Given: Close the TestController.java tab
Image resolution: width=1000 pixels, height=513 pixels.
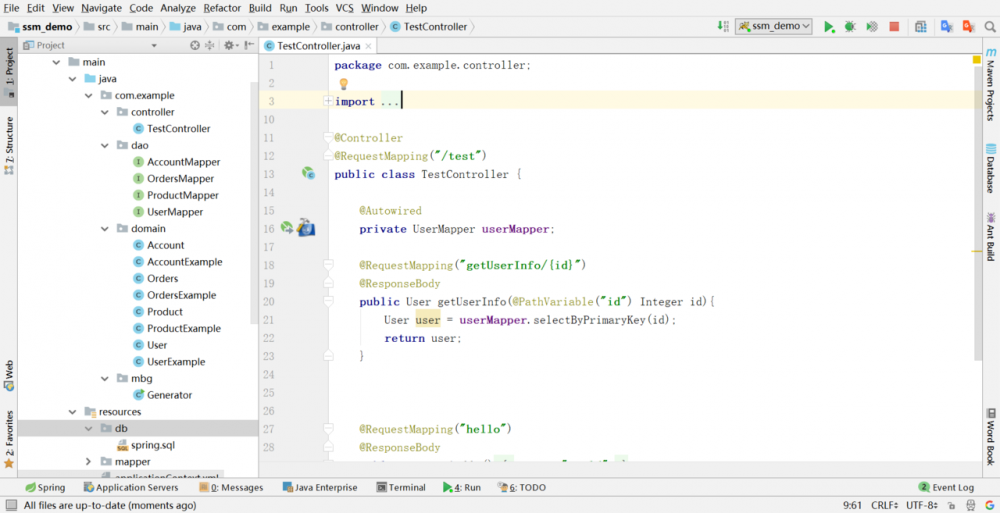Looking at the screenshot, I should pyautogui.click(x=368, y=46).
